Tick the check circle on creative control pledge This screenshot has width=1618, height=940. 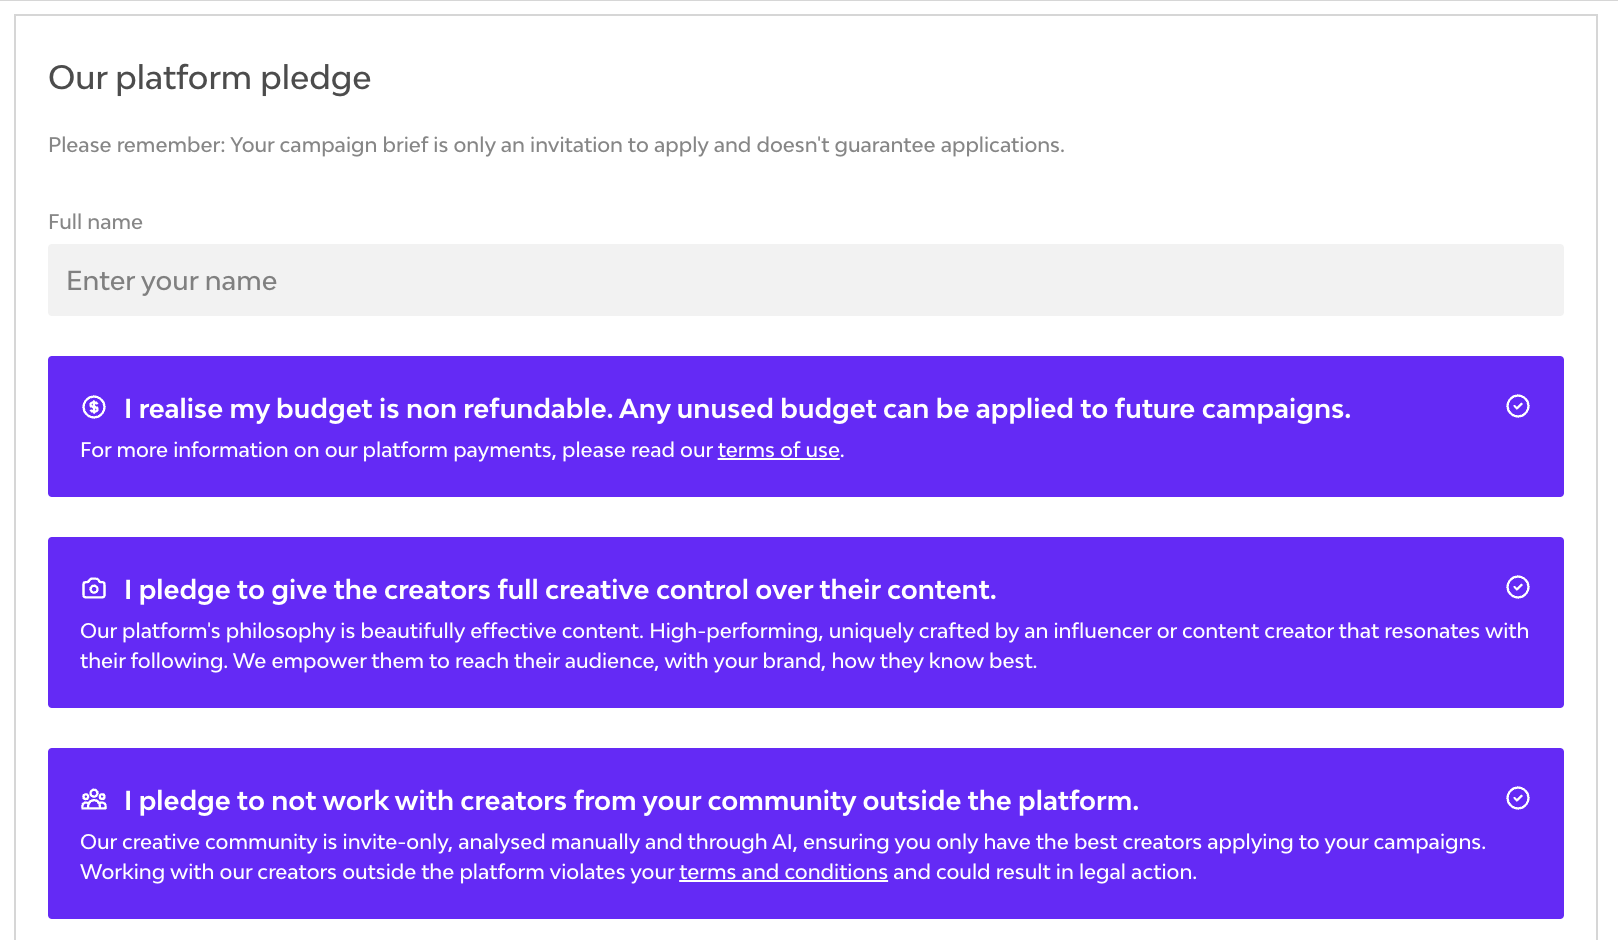1517,587
